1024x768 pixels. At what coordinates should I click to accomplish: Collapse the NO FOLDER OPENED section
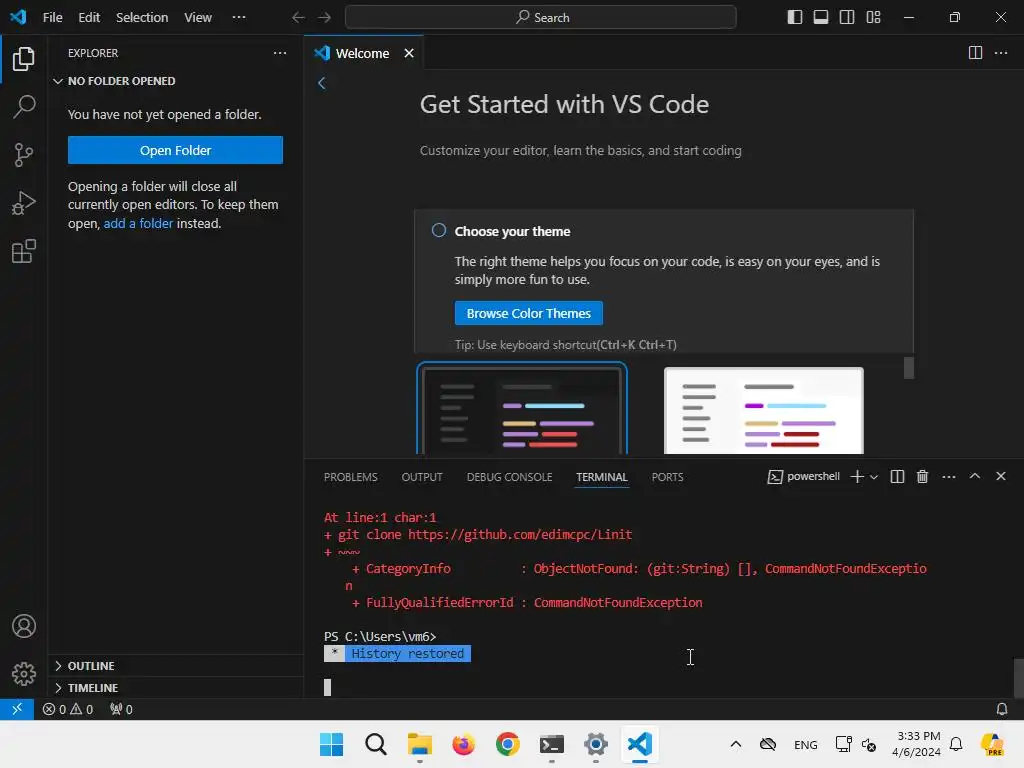[x=177, y=81]
